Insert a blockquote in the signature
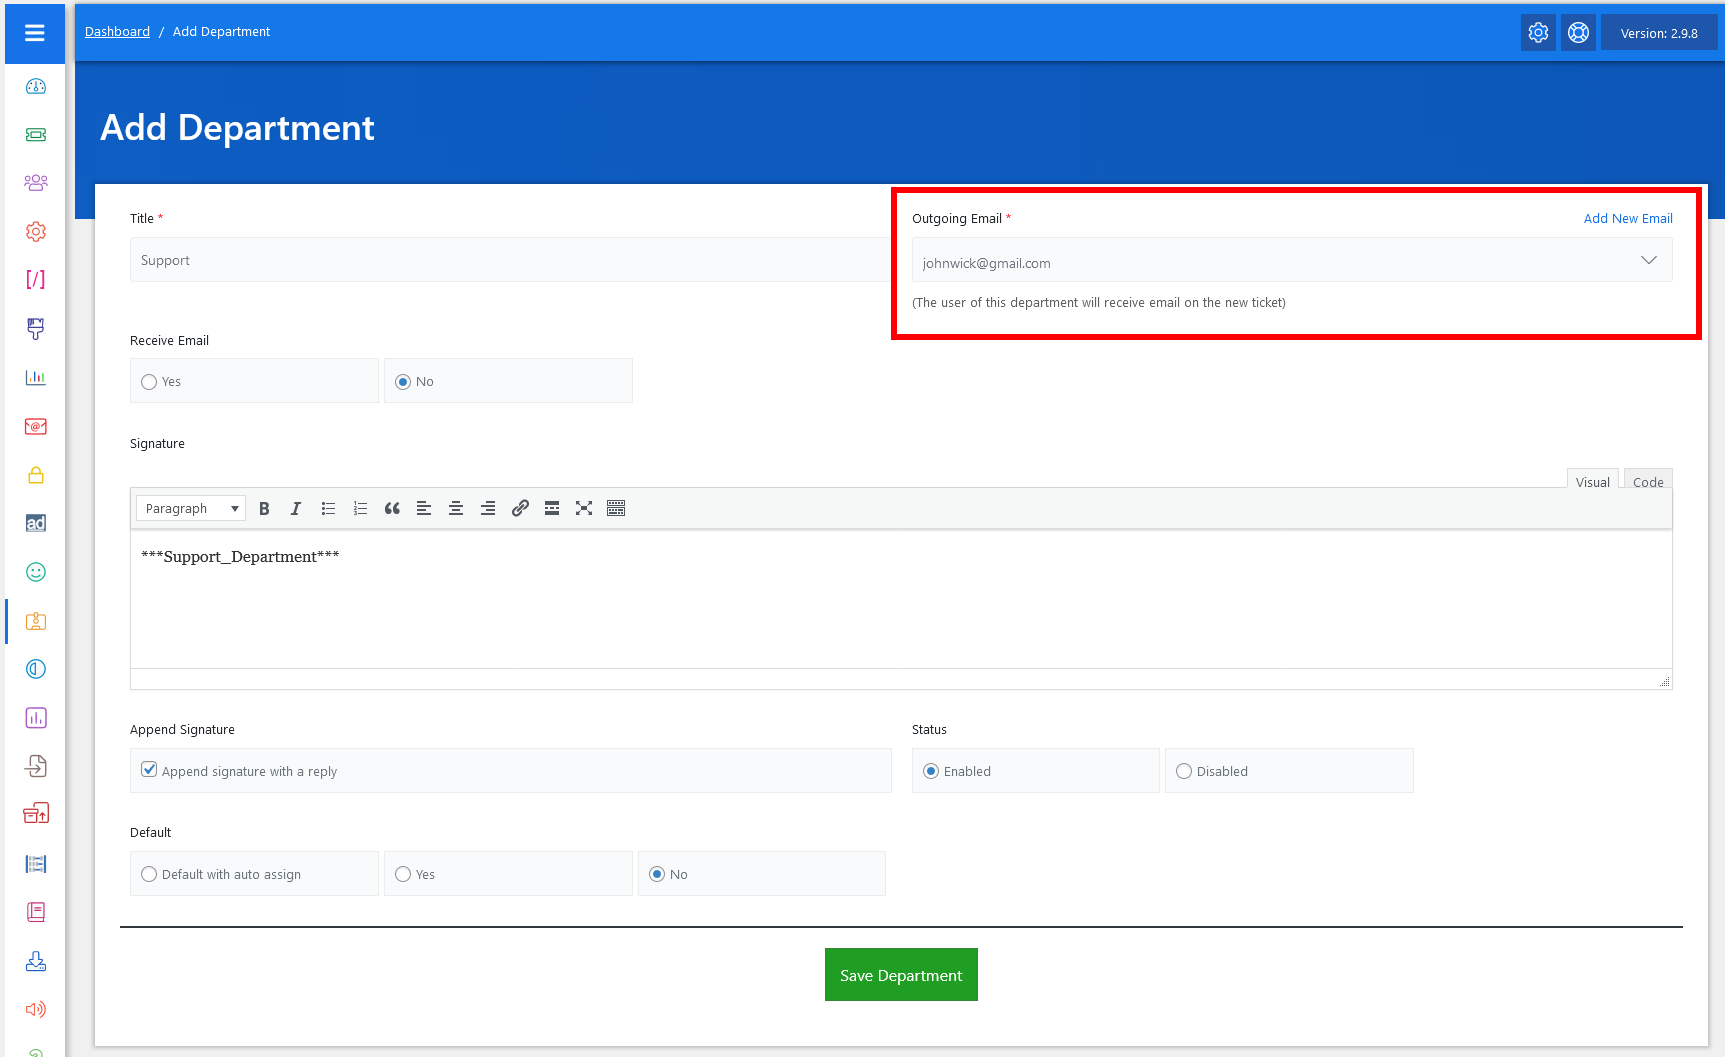 [x=392, y=508]
